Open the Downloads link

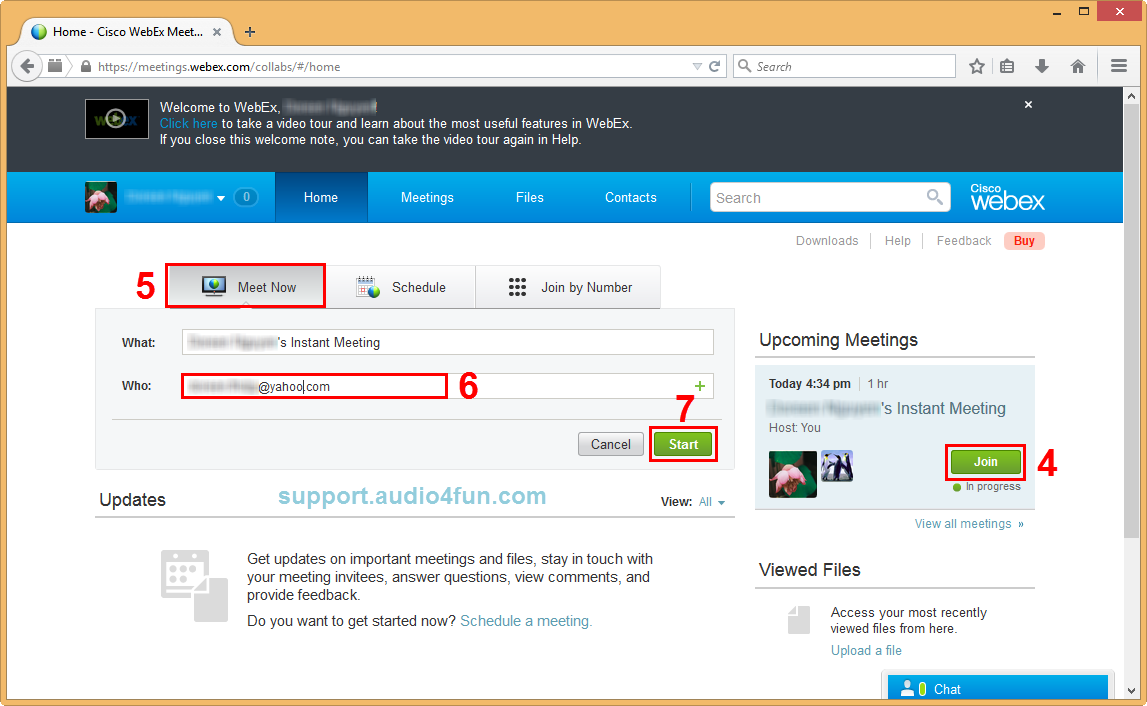coord(827,241)
